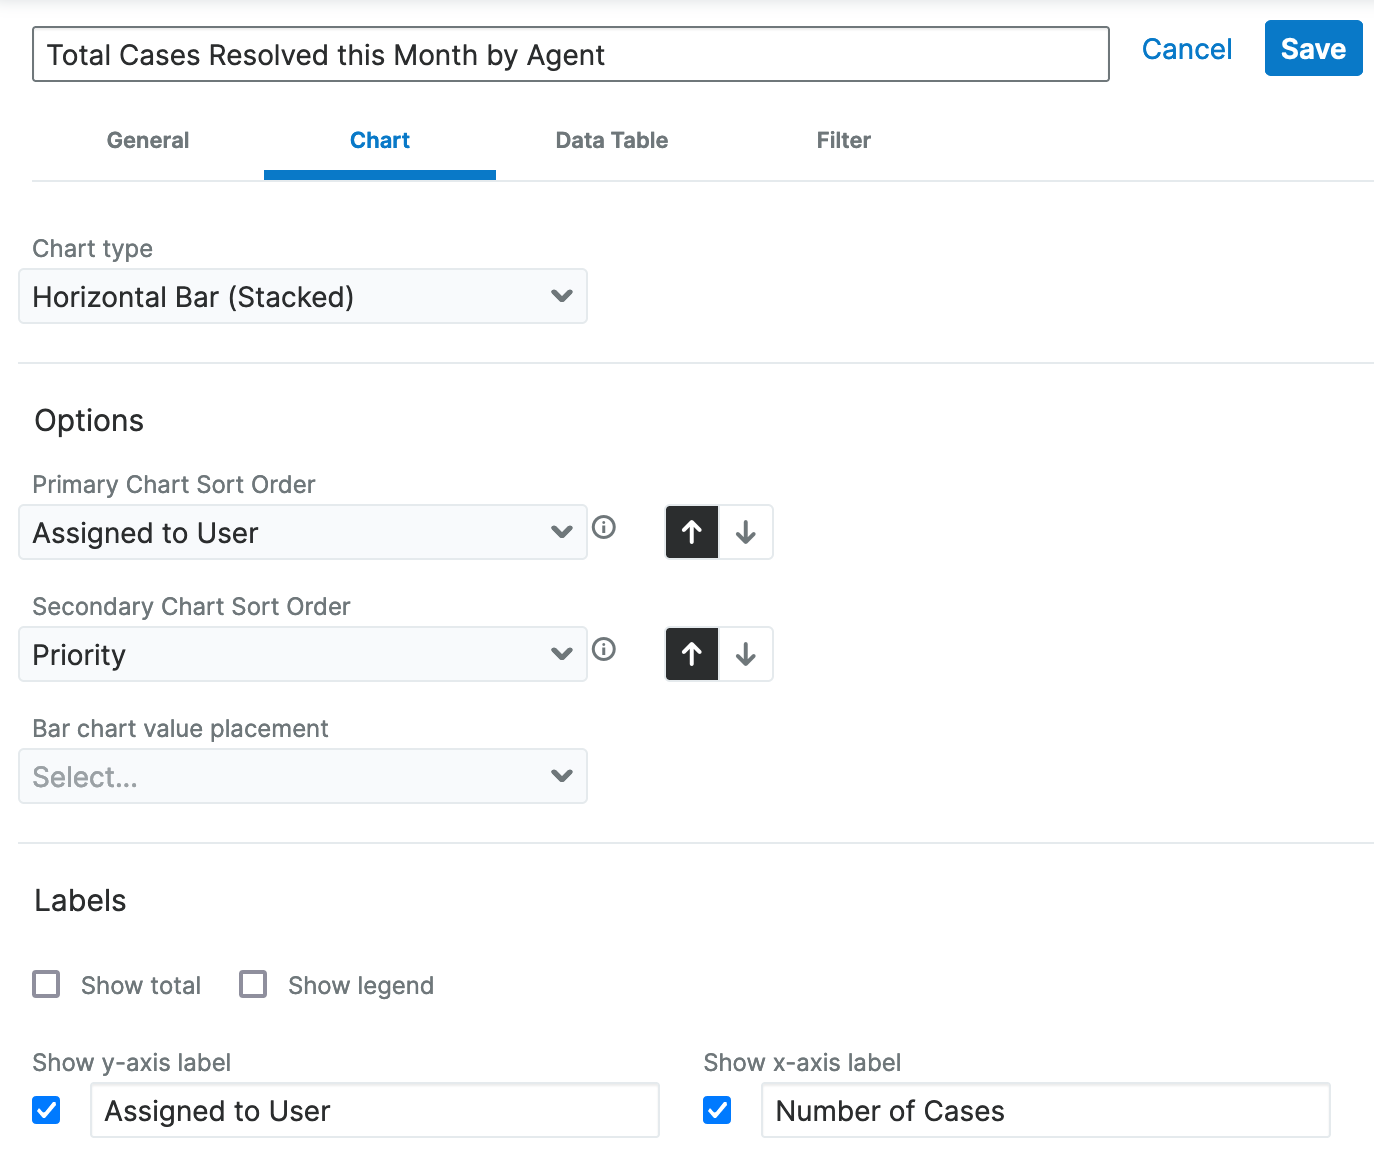Uncheck the Show y-axis label checkbox
The image size is (1374, 1154).
point(47,1110)
